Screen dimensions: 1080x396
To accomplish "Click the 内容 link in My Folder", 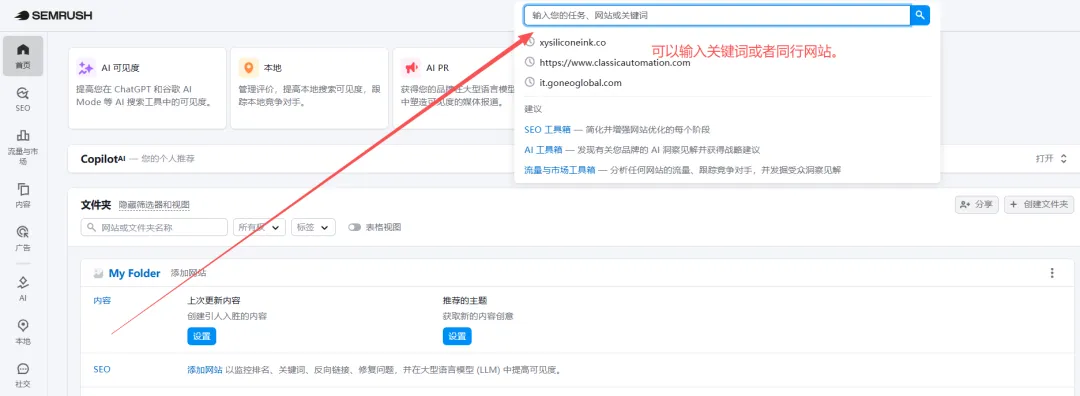I will 102,300.
